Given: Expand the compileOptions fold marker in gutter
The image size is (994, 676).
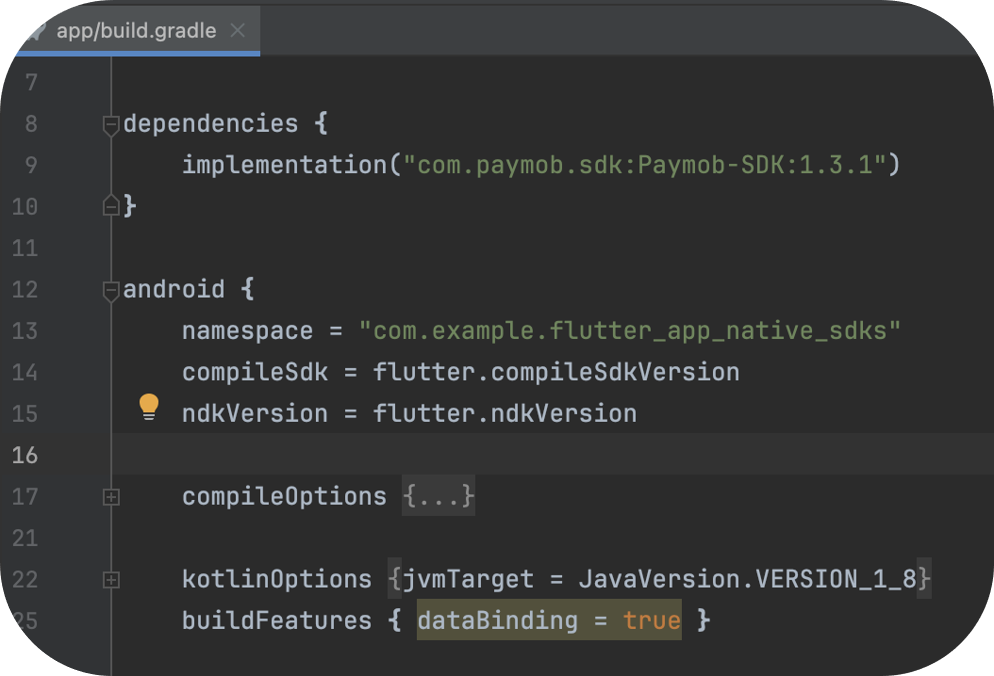Looking at the screenshot, I should coord(111,497).
